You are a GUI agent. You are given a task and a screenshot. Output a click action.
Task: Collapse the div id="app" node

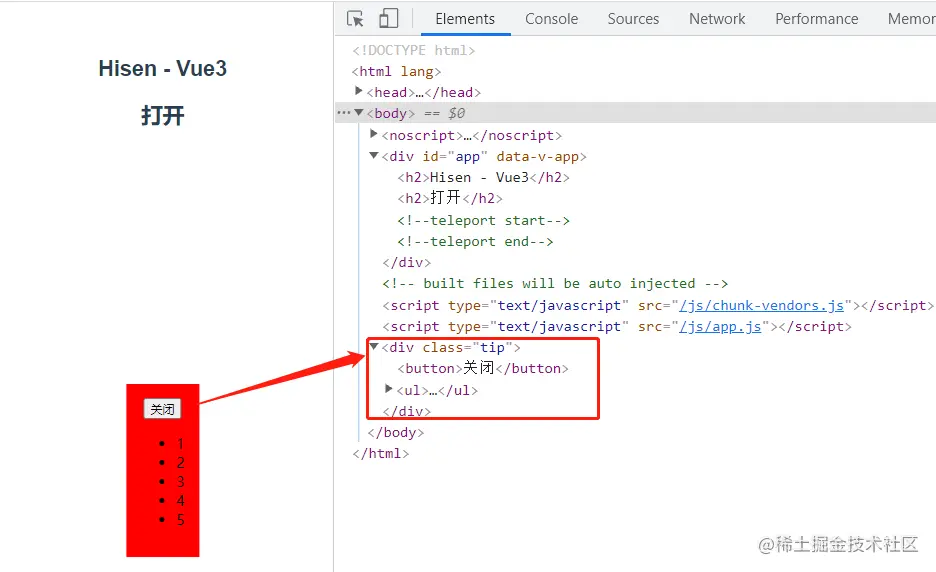pos(374,155)
